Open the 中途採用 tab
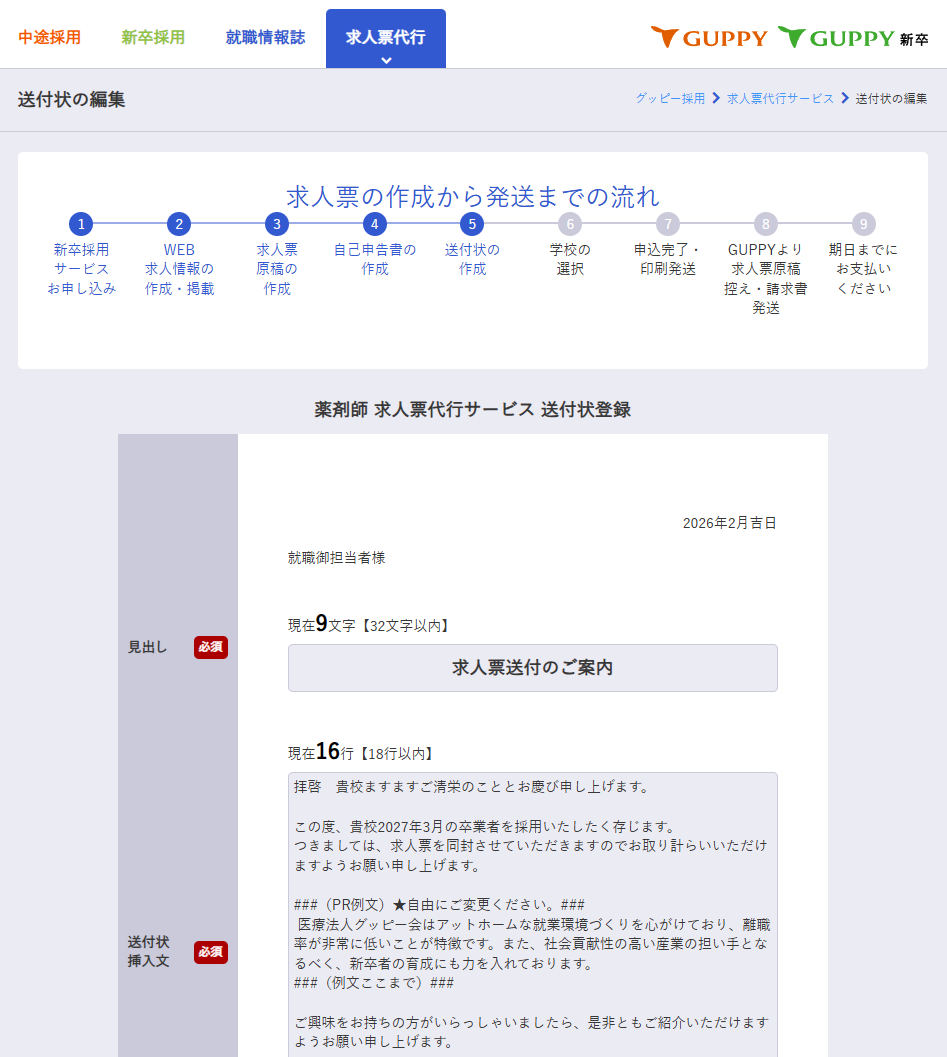The height and width of the screenshot is (1057, 947). 49,38
